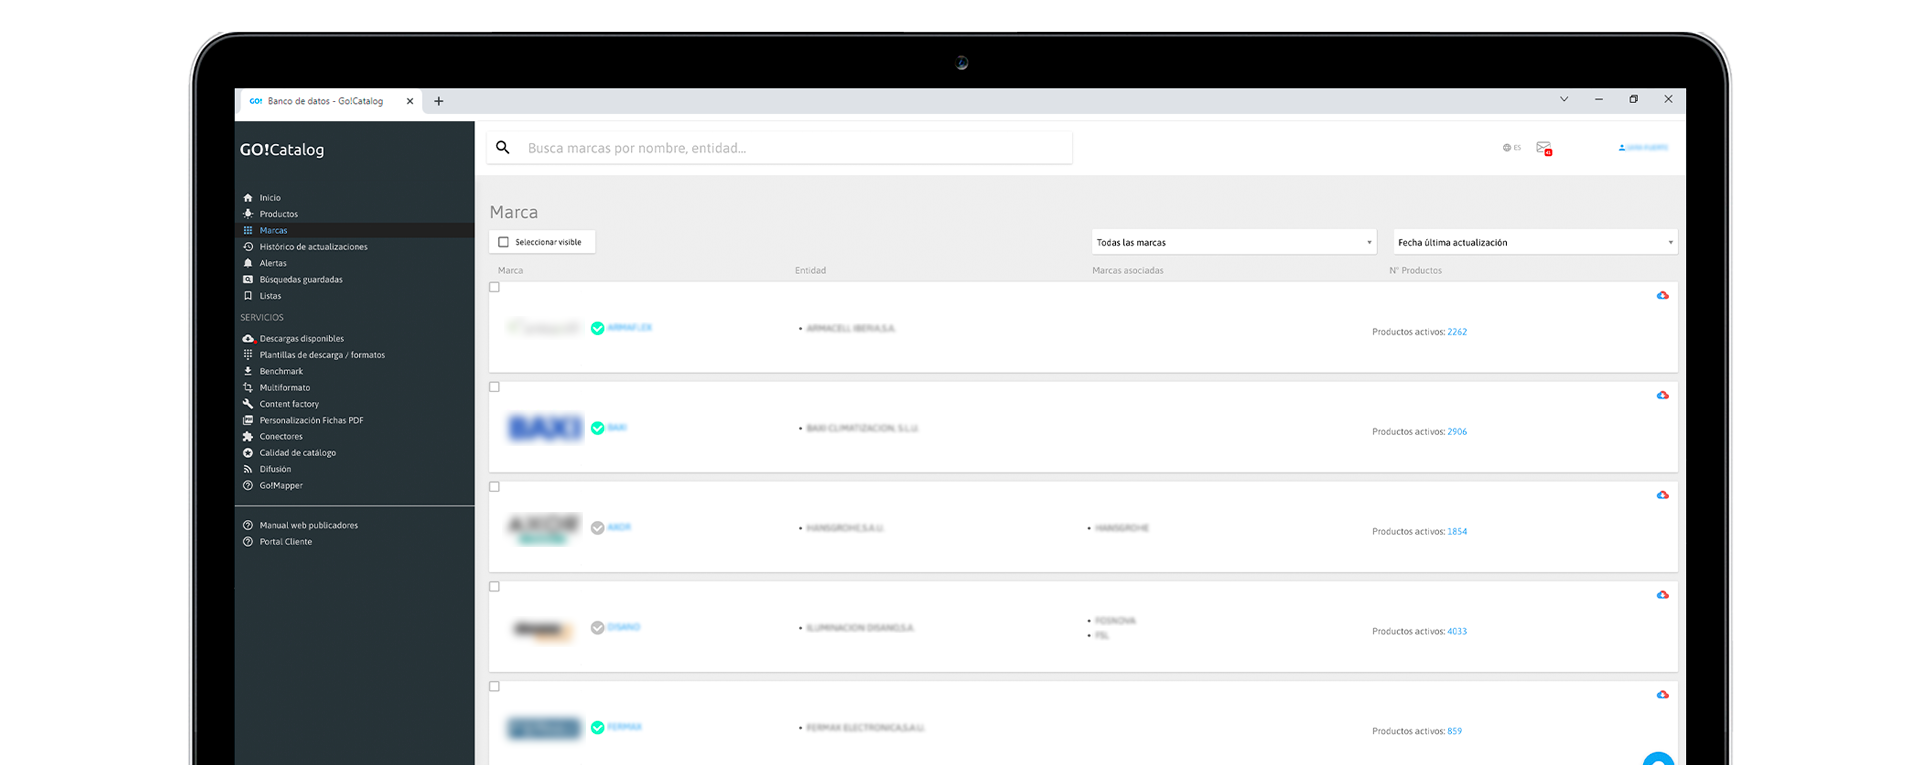The height and width of the screenshot is (765, 1920).
Task: Open the 2262 active products link
Action: tap(1457, 332)
